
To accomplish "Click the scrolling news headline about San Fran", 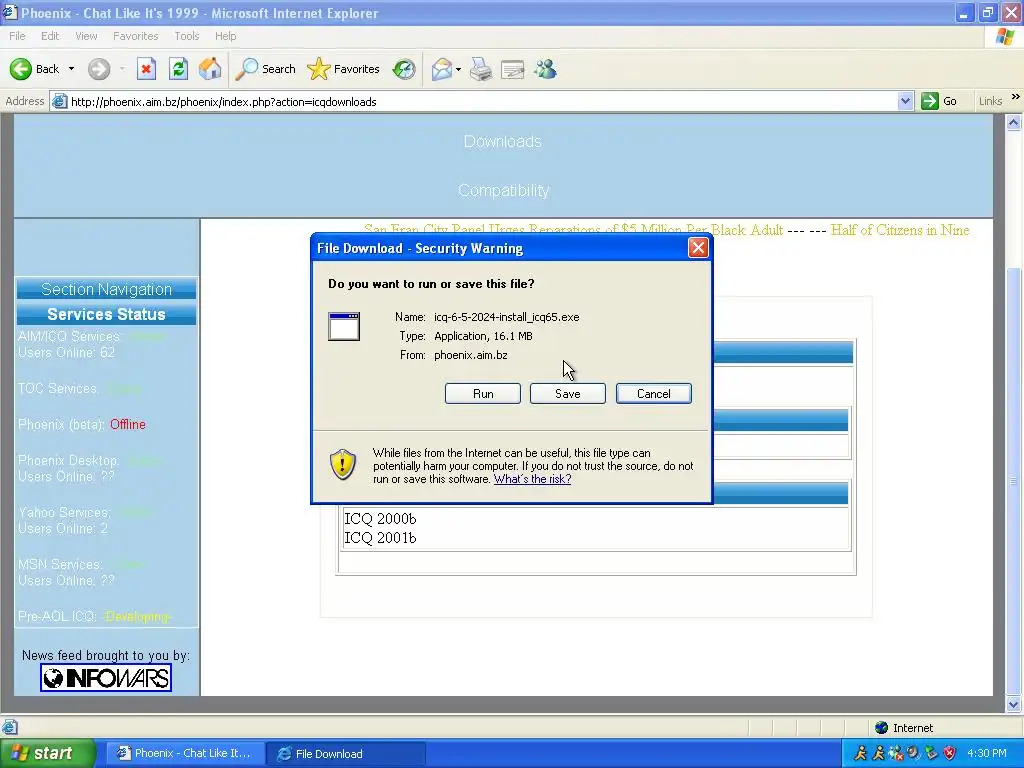I will 573,230.
